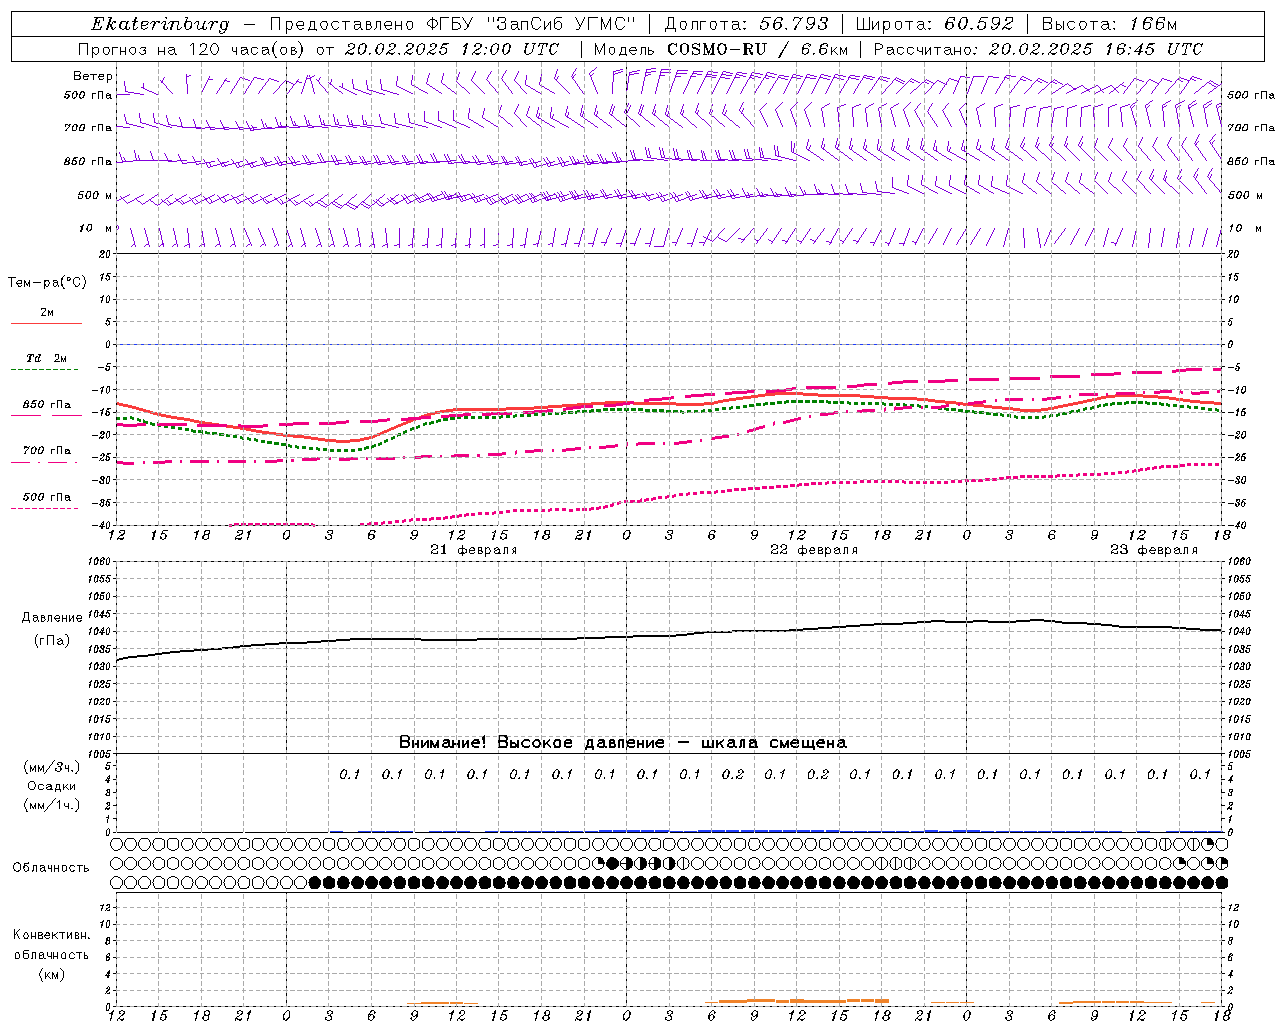Viewport: 1280px width, 1024px height.
Task: Click "Рассчитано: 20.02.2025 16:45 UTC" timestamp
Action: tap(1038, 49)
